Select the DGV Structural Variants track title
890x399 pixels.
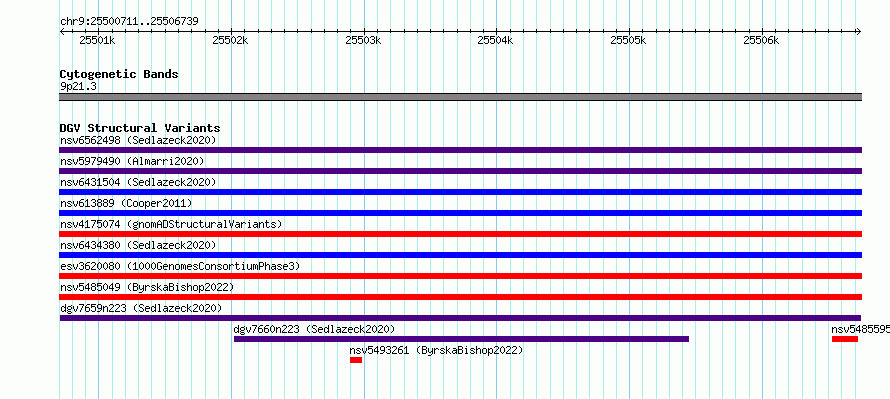point(140,128)
